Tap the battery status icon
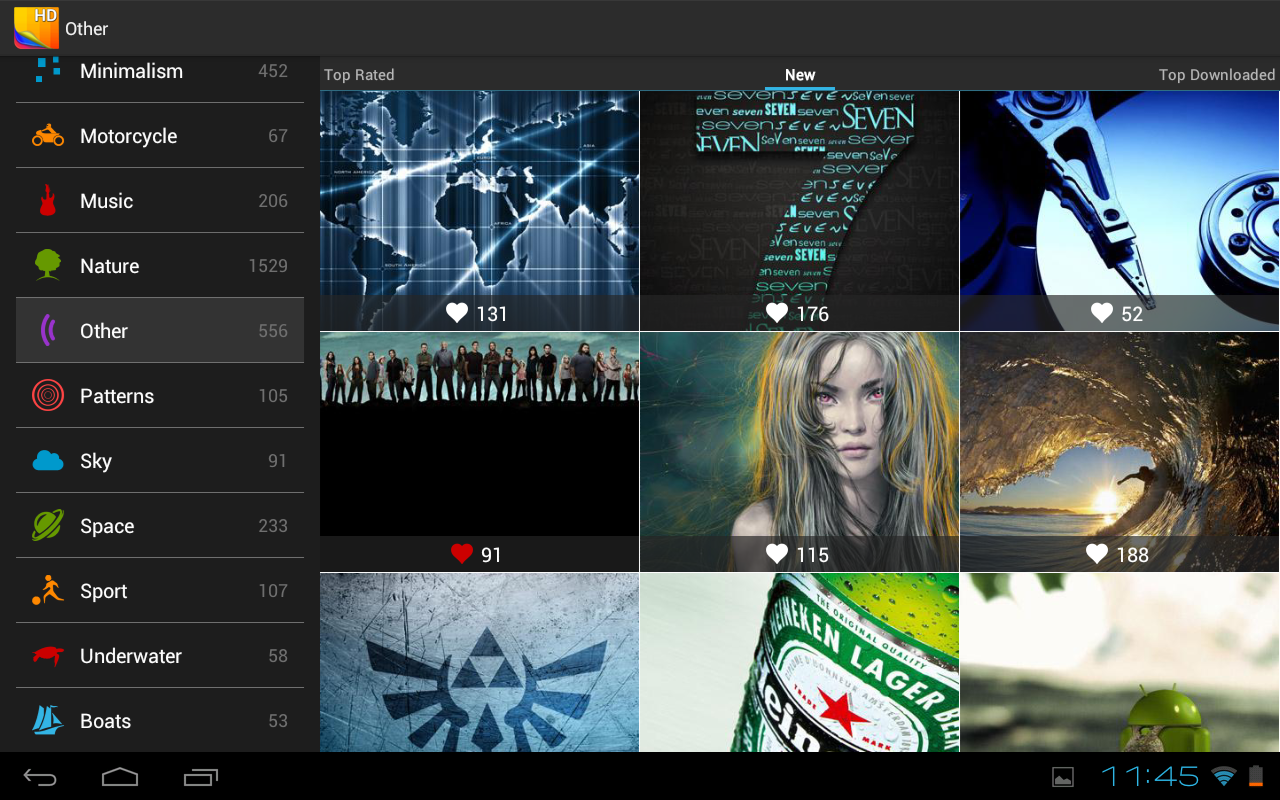The image size is (1280, 800). (1256, 776)
